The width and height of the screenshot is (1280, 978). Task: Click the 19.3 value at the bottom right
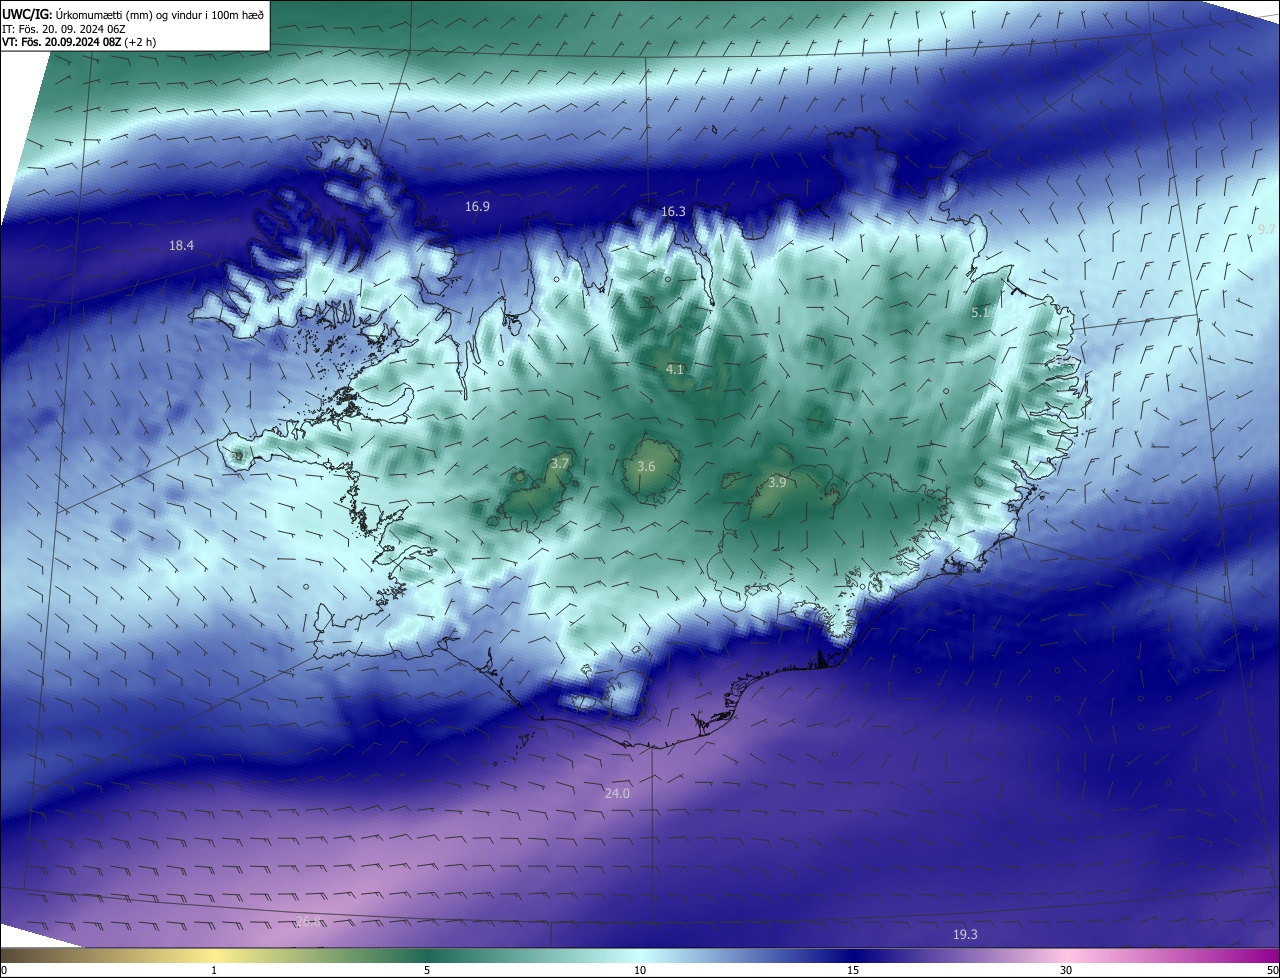tap(965, 935)
